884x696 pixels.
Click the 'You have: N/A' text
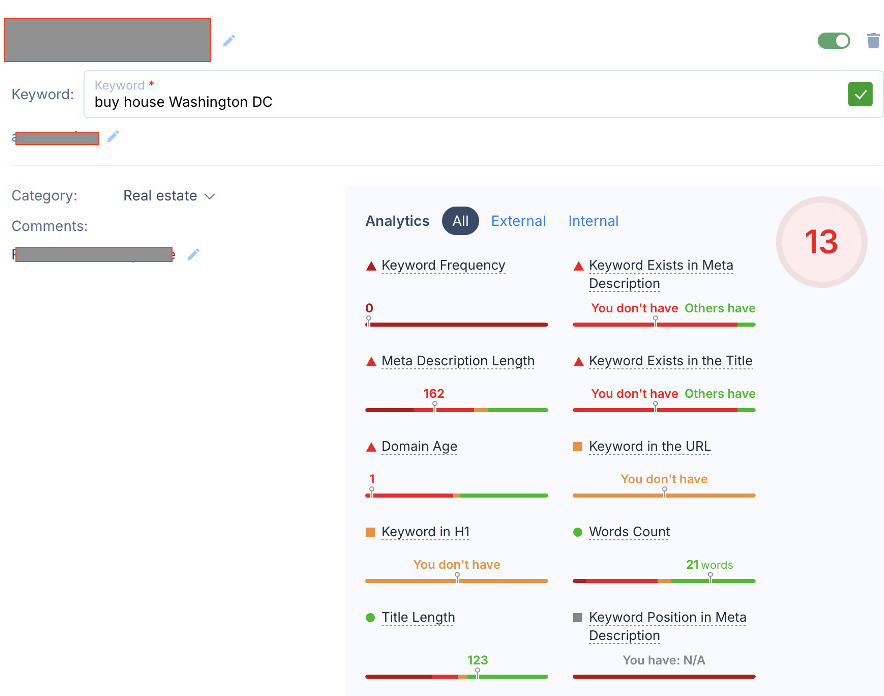pos(664,660)
